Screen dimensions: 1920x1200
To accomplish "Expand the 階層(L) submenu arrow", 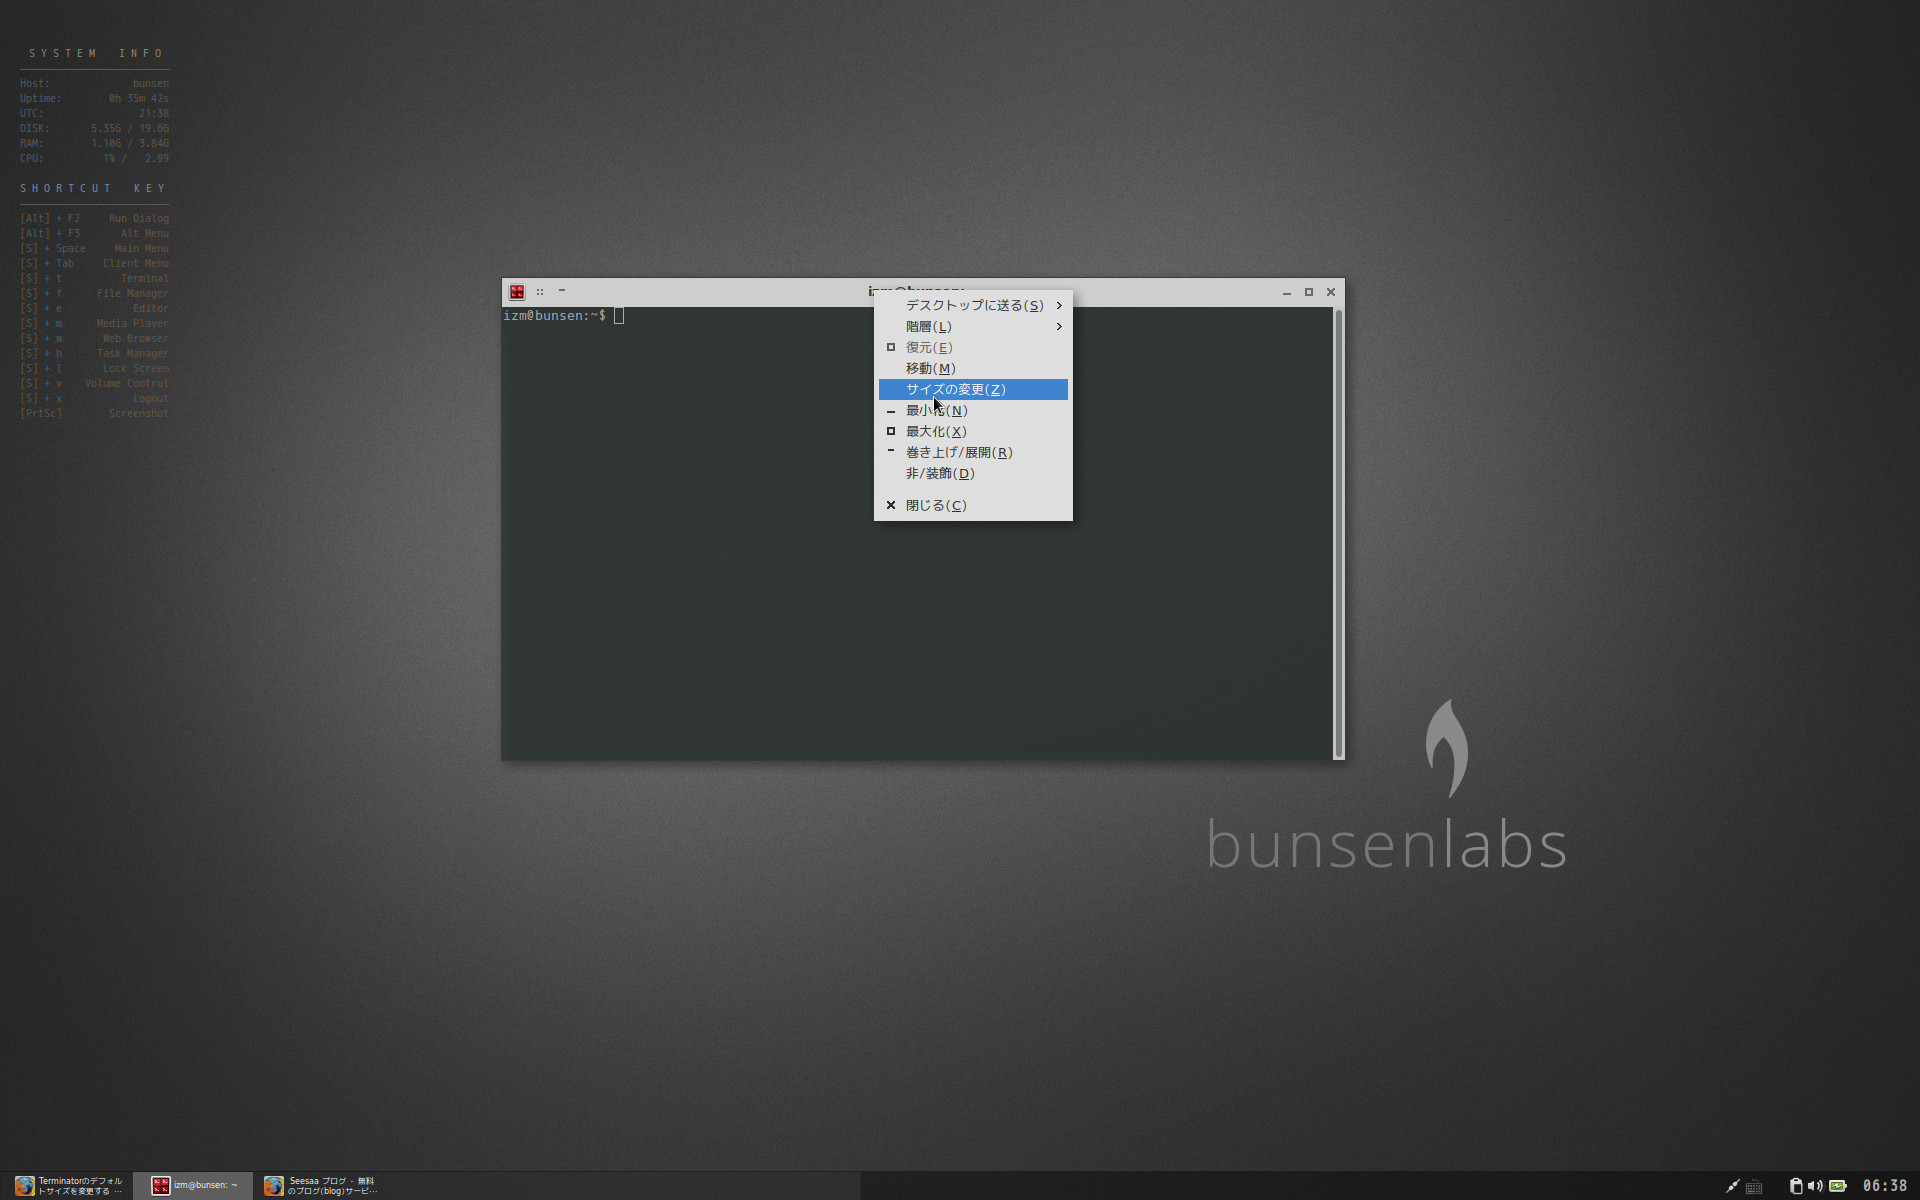I will click(x=1059, y=326).
